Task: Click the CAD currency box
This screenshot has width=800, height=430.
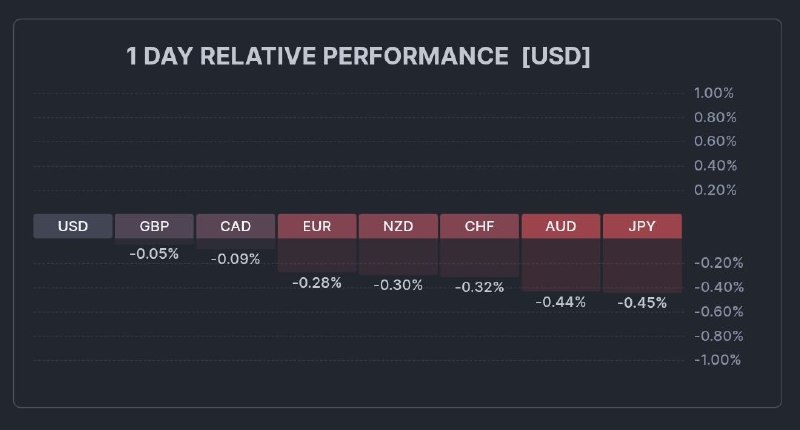Action: tap(235, 226)
